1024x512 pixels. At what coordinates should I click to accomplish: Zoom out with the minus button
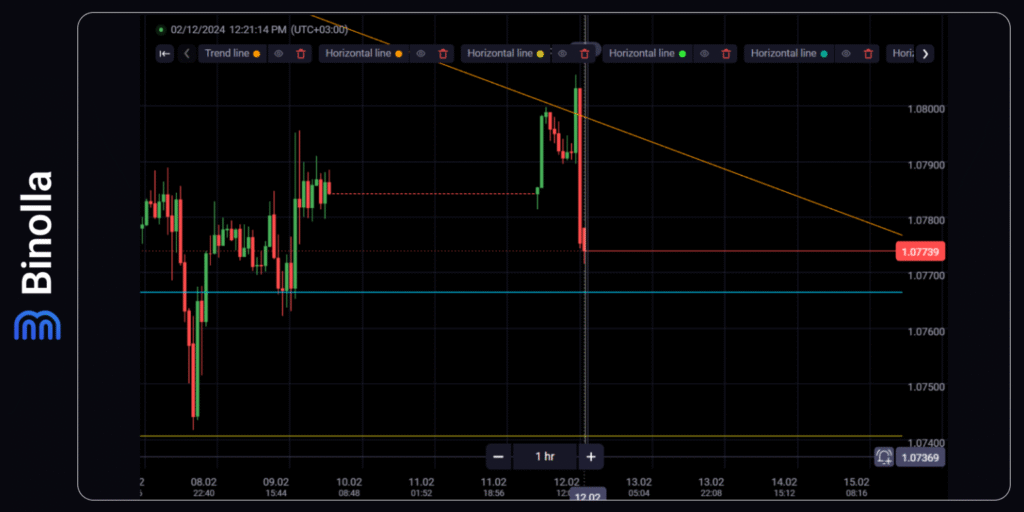498,457
